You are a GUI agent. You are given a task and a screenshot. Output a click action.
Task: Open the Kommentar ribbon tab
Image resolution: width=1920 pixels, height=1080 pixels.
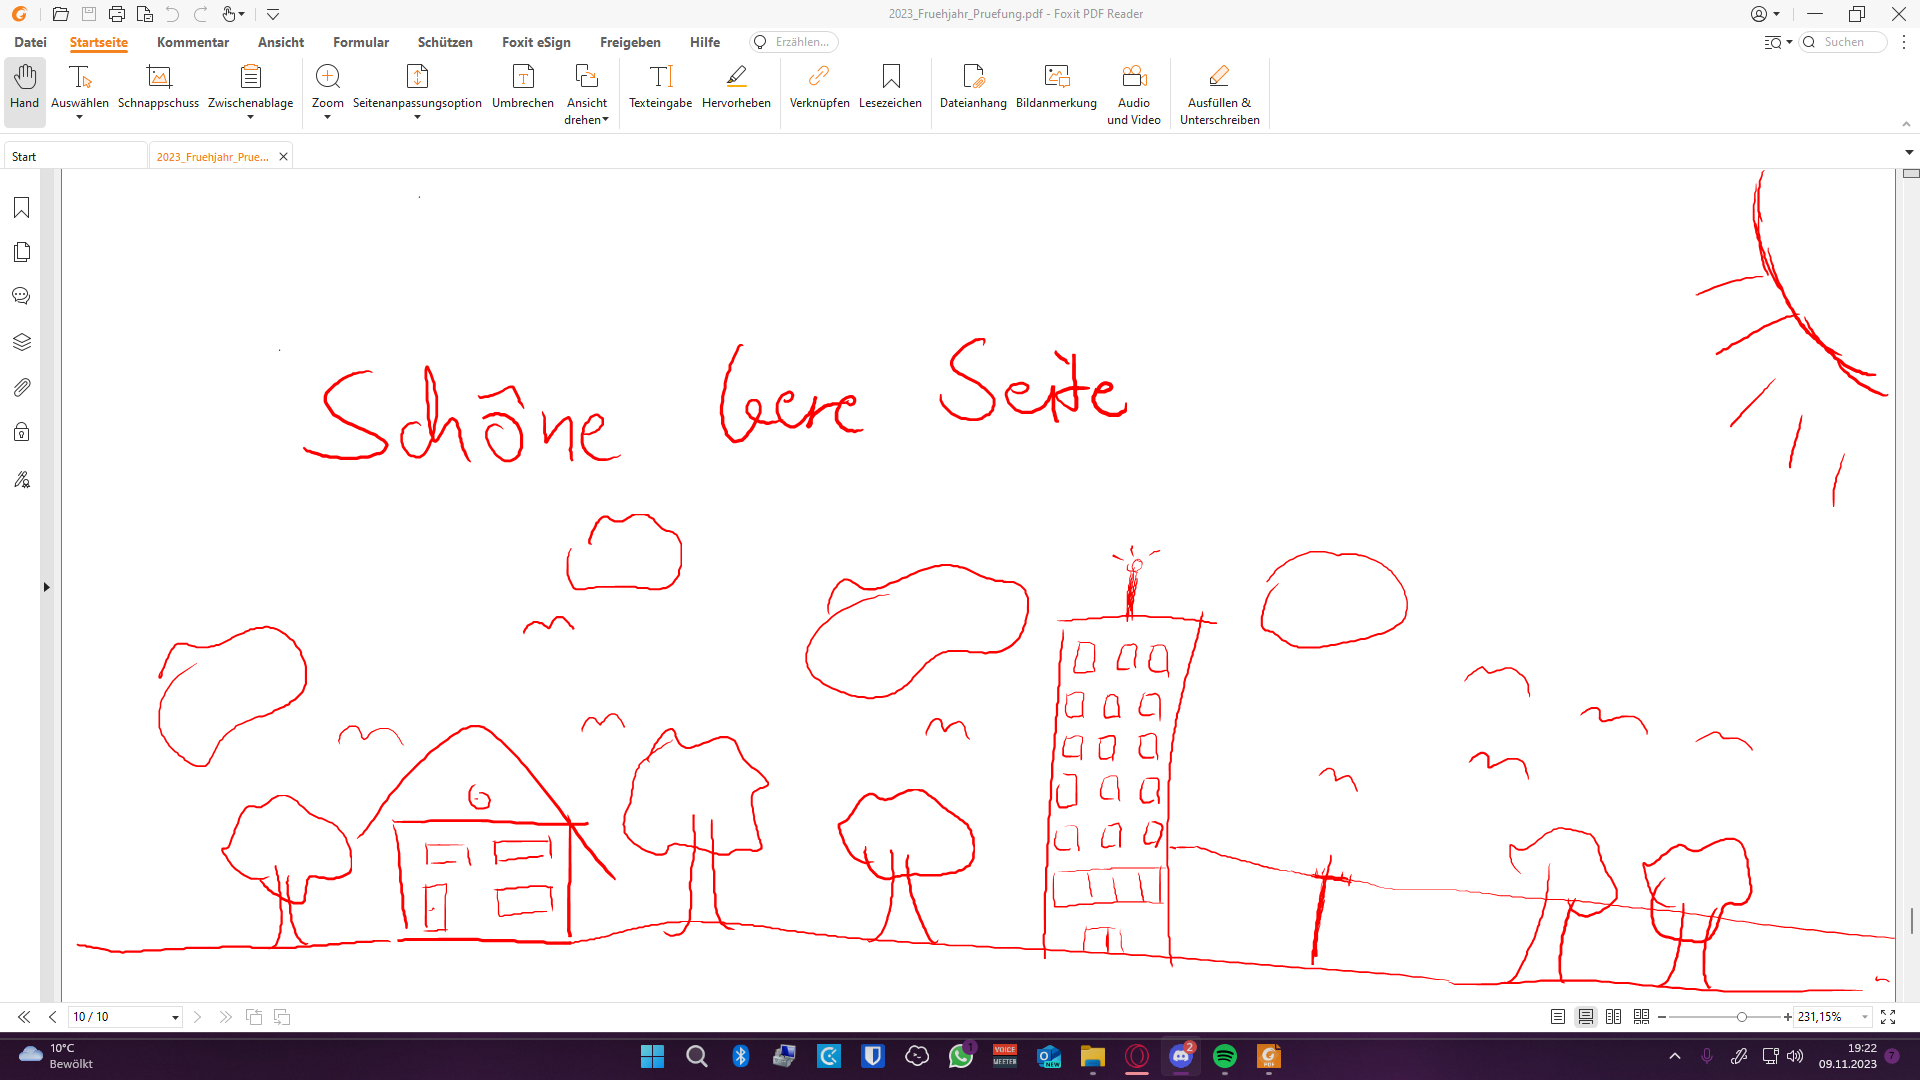tap(192, 42)
